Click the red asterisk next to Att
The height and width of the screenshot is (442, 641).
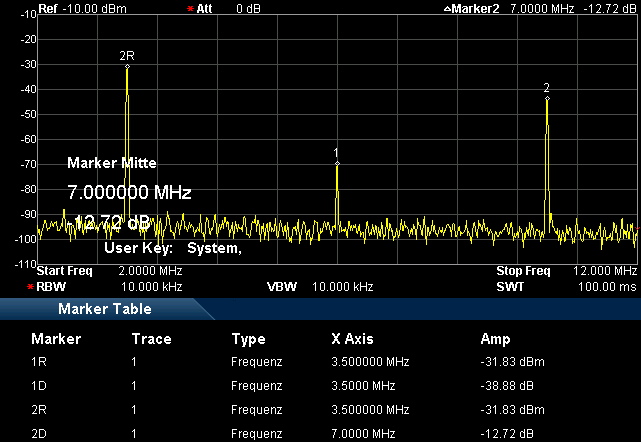coord(190,8)
